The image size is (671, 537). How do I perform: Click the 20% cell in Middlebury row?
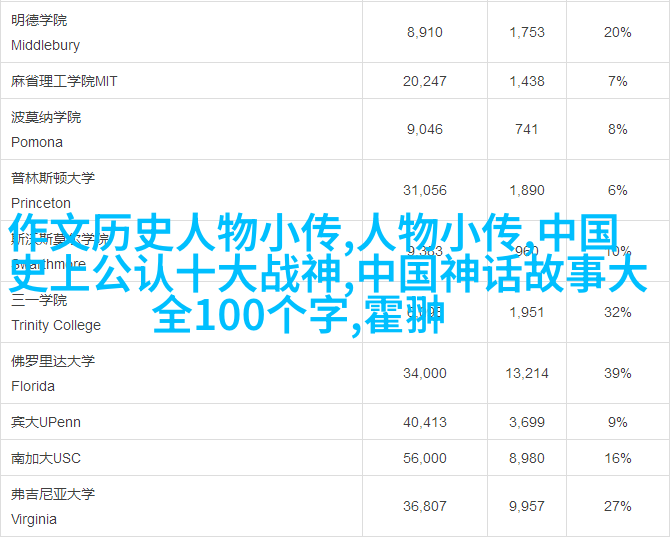pyautogui.click(x=618, y=32)
